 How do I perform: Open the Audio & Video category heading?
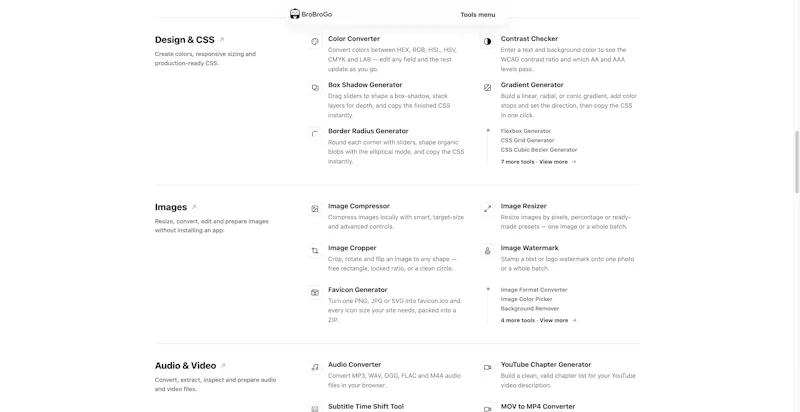(x=185, y=366)
